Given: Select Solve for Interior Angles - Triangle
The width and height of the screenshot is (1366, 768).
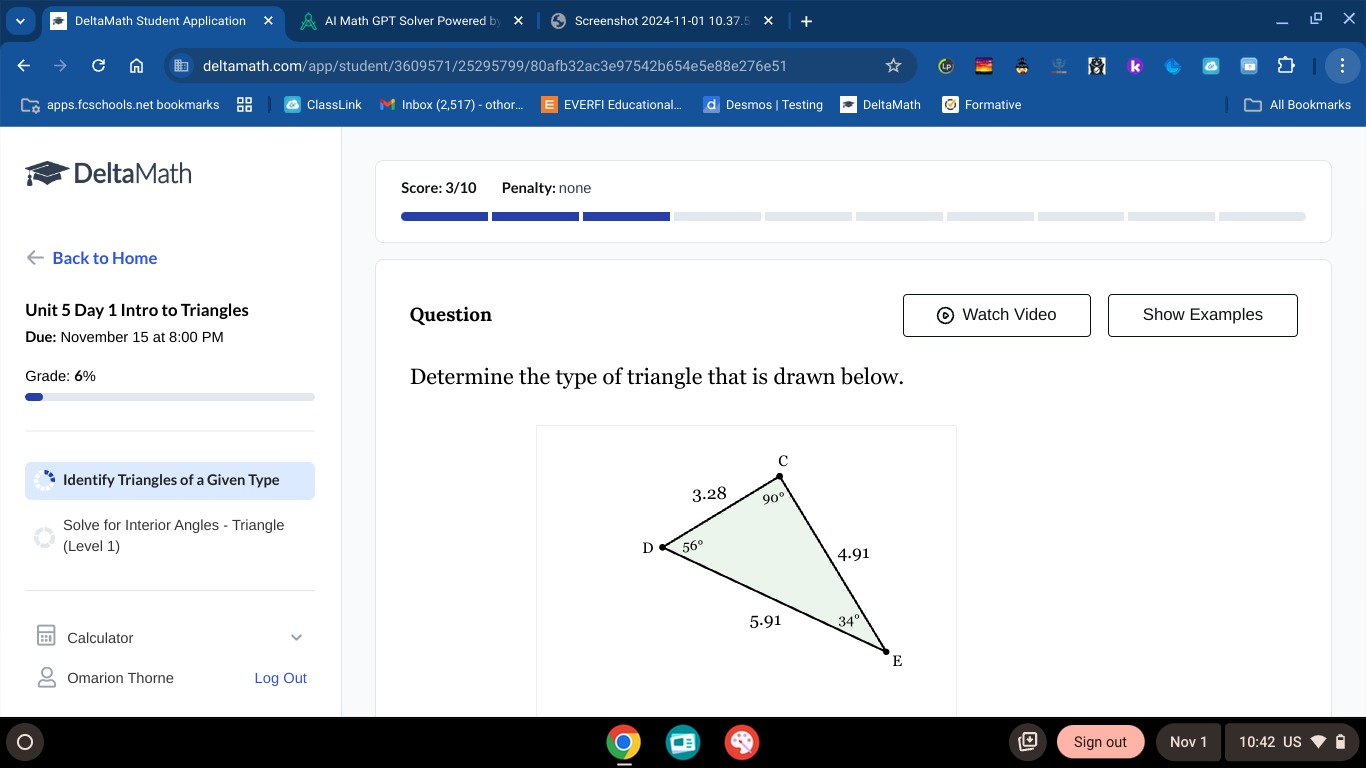Looking at the screenshot, I should (x=170, y=535).
